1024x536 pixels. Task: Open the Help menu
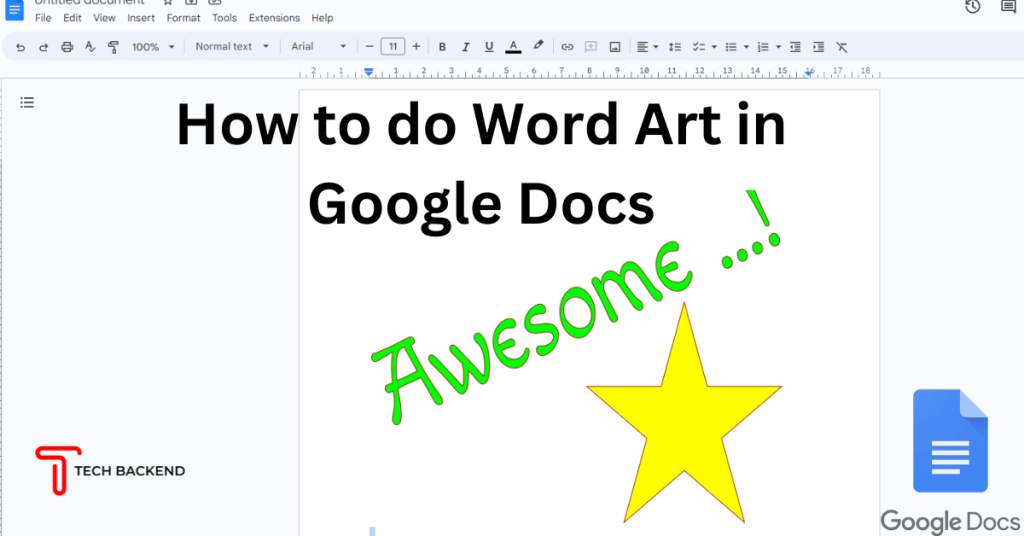(x=322, y=18)
